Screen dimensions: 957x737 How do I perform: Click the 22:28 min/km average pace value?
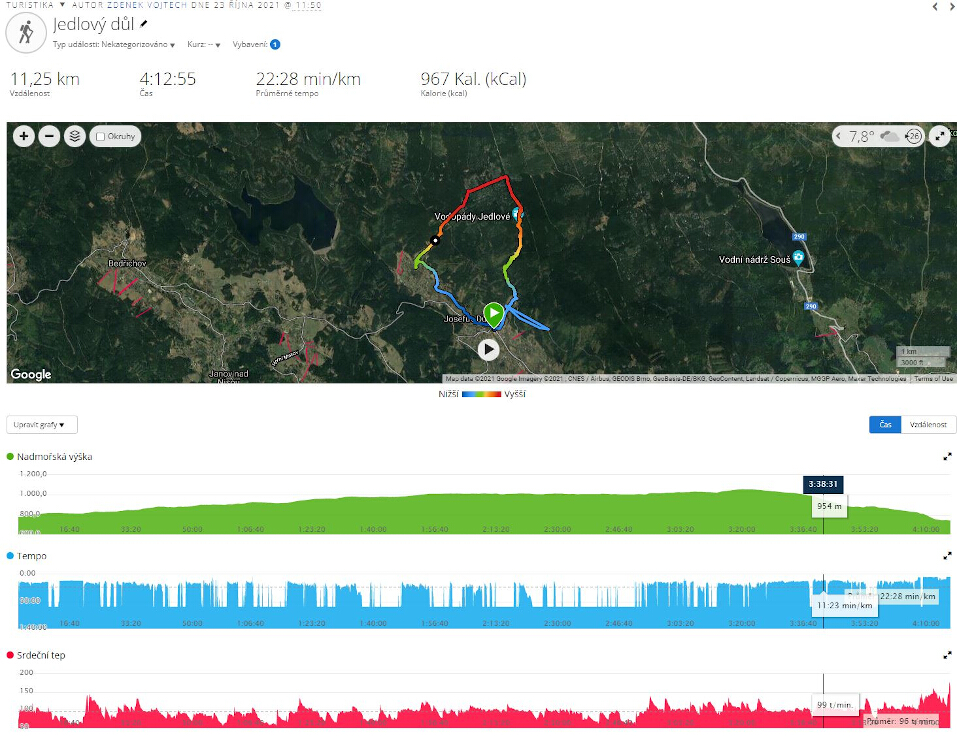pyautogui.click(x=308, y=79)
